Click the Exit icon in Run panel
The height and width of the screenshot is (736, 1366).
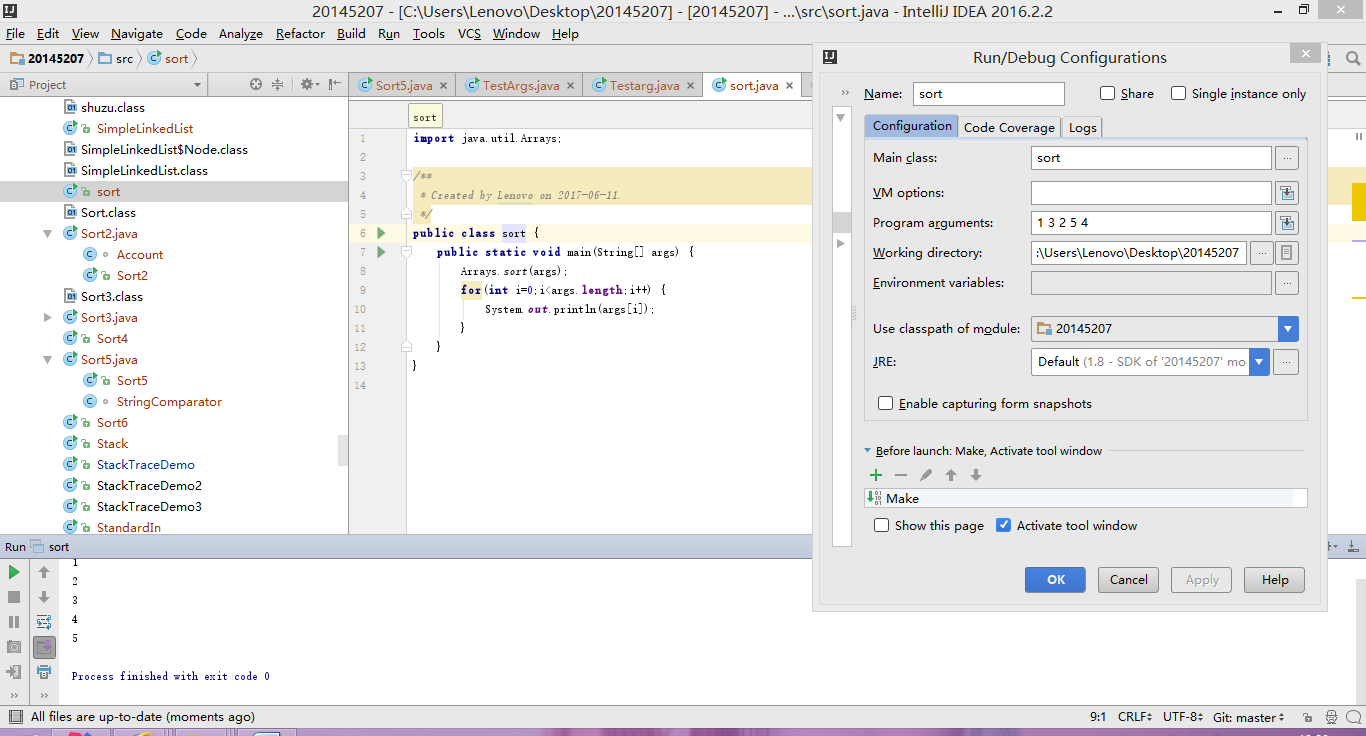coord(14,672)
